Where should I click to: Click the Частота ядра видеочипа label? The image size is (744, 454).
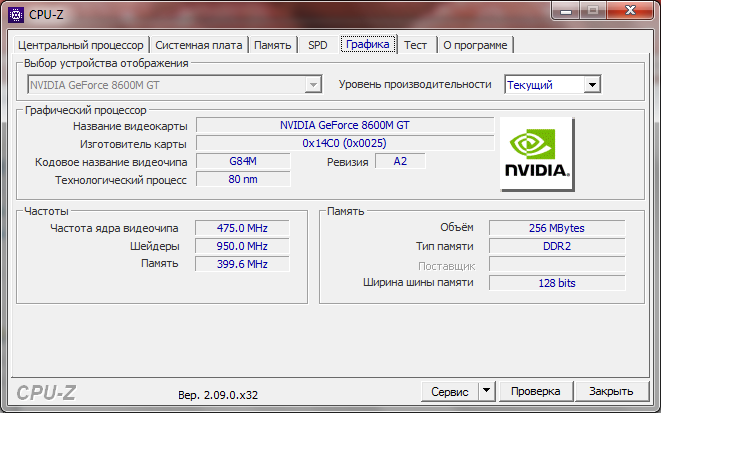click(x=114, y=228)
